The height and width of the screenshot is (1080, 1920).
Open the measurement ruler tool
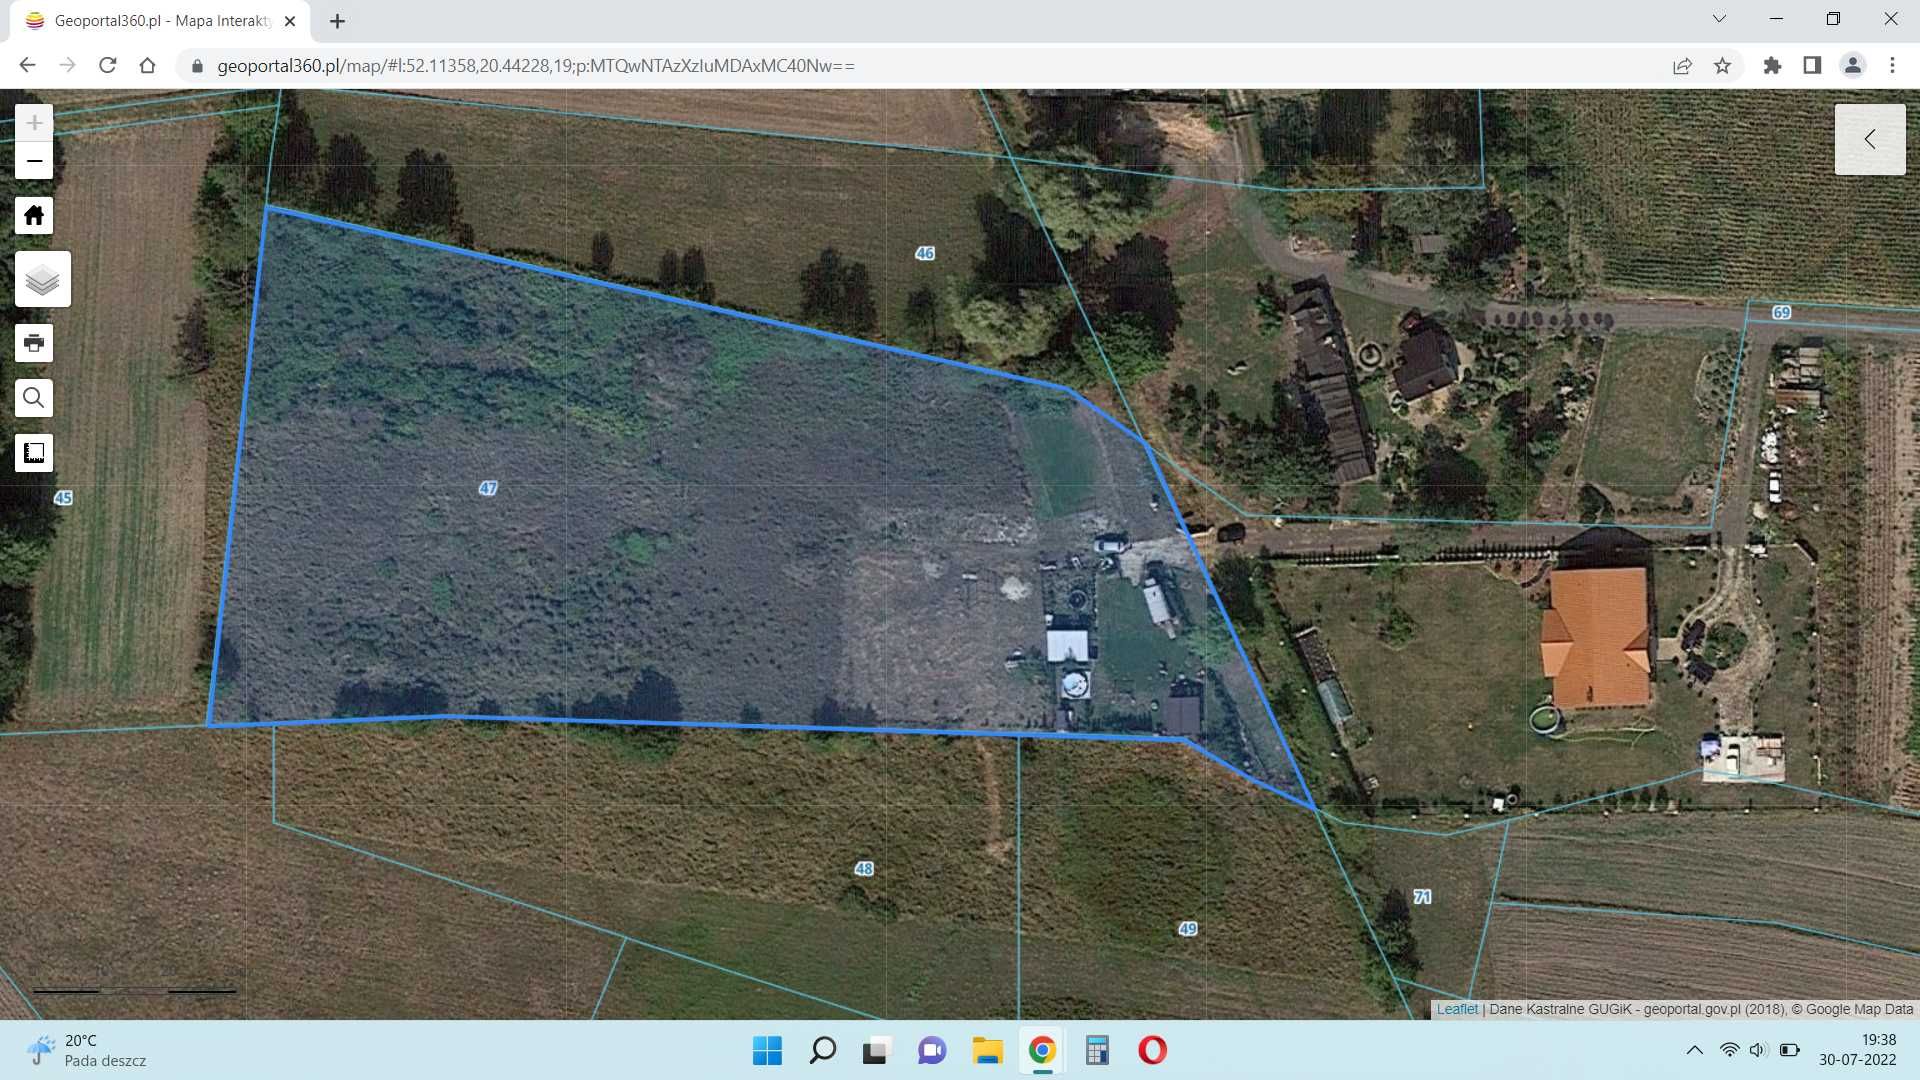(34, 453)
